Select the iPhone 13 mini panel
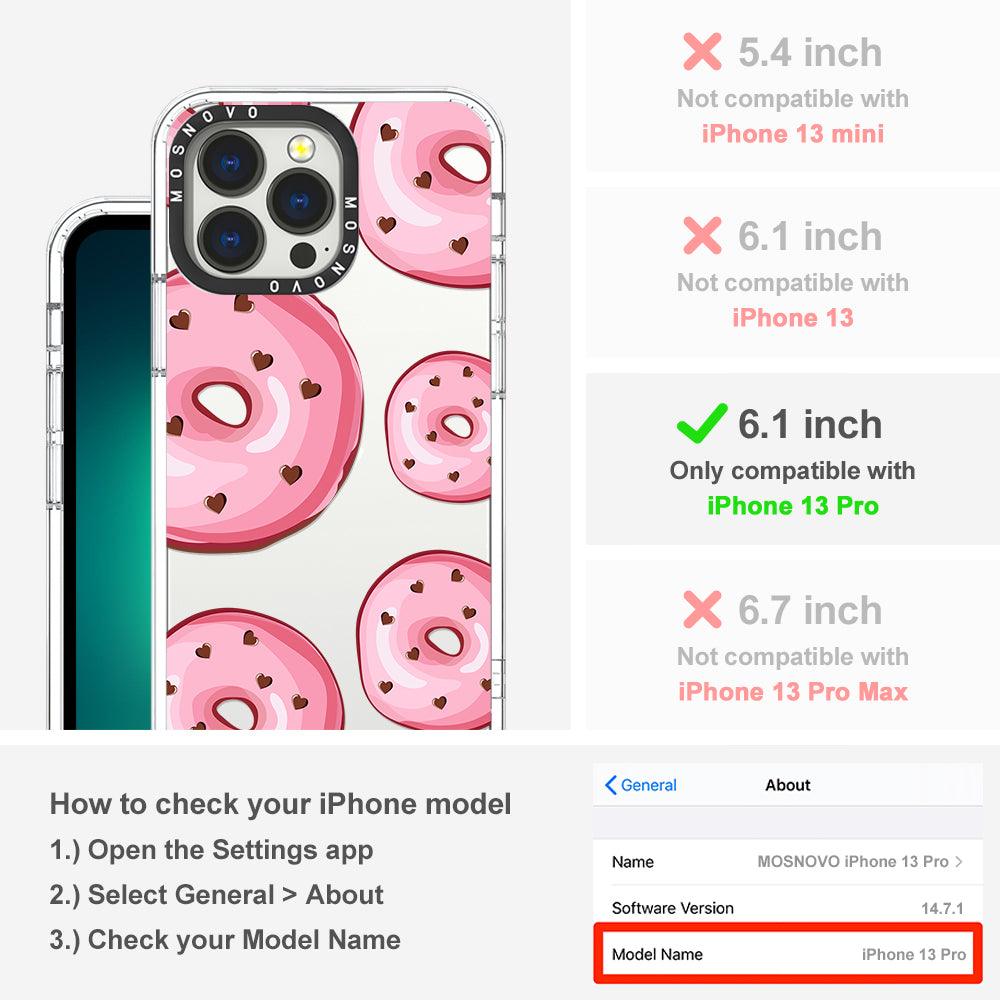The image size is (1000, 1000). [793, 86]
